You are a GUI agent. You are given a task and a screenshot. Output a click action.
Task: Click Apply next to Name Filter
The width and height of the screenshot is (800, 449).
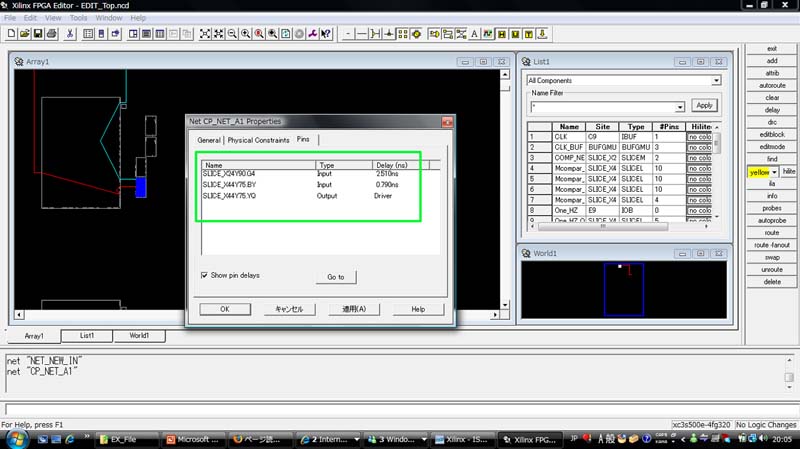(x=705, y=106)
